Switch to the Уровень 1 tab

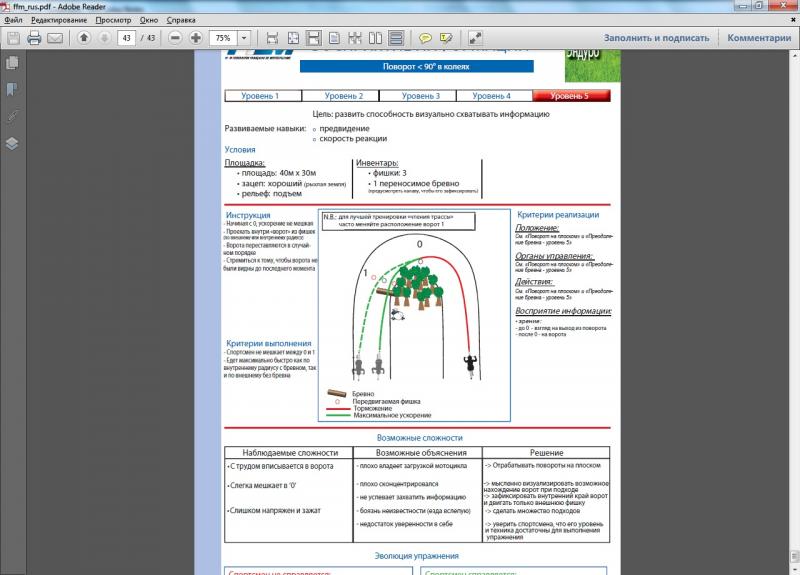pos(263,96)
